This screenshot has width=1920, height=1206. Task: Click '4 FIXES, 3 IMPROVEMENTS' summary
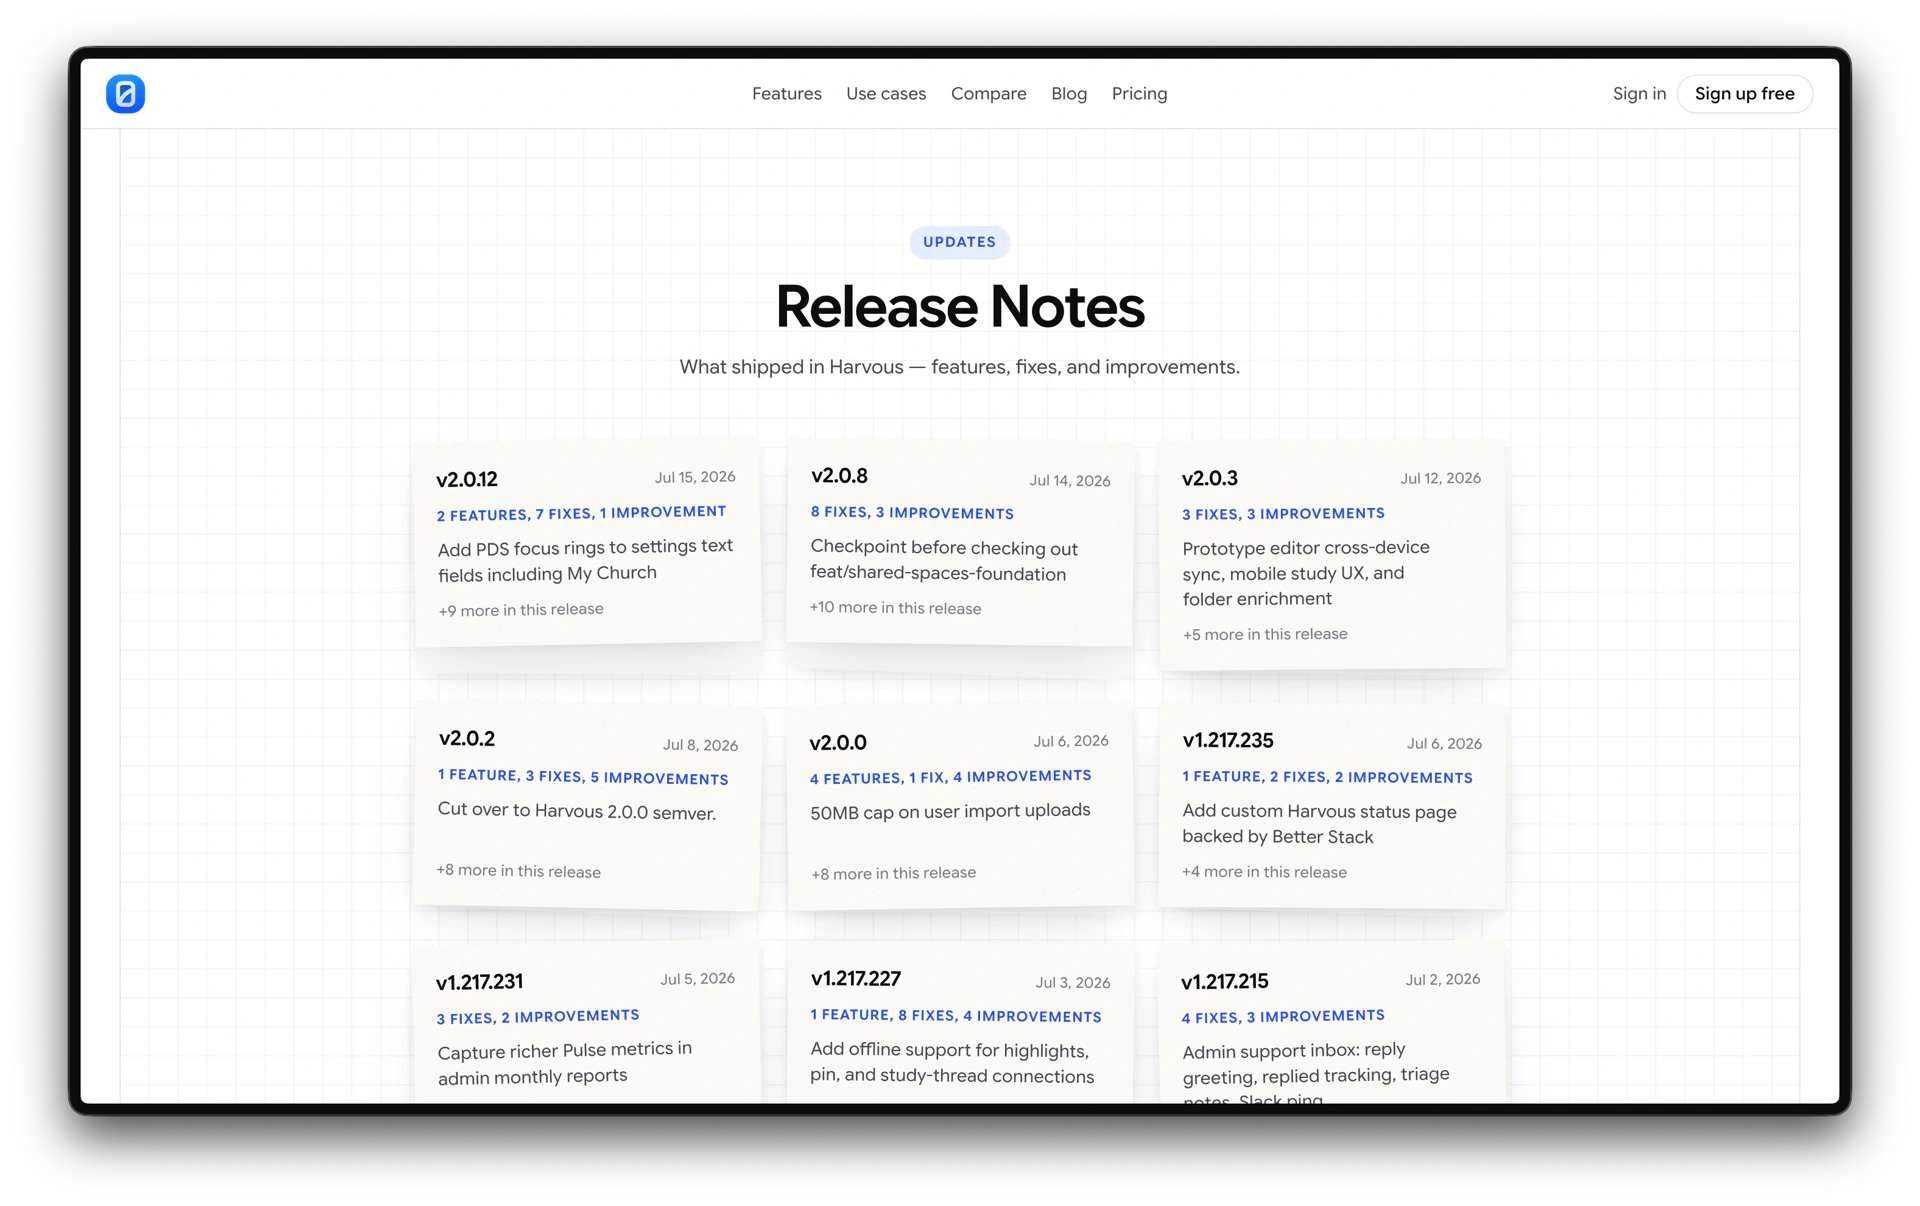(x=1283, y=1017)
